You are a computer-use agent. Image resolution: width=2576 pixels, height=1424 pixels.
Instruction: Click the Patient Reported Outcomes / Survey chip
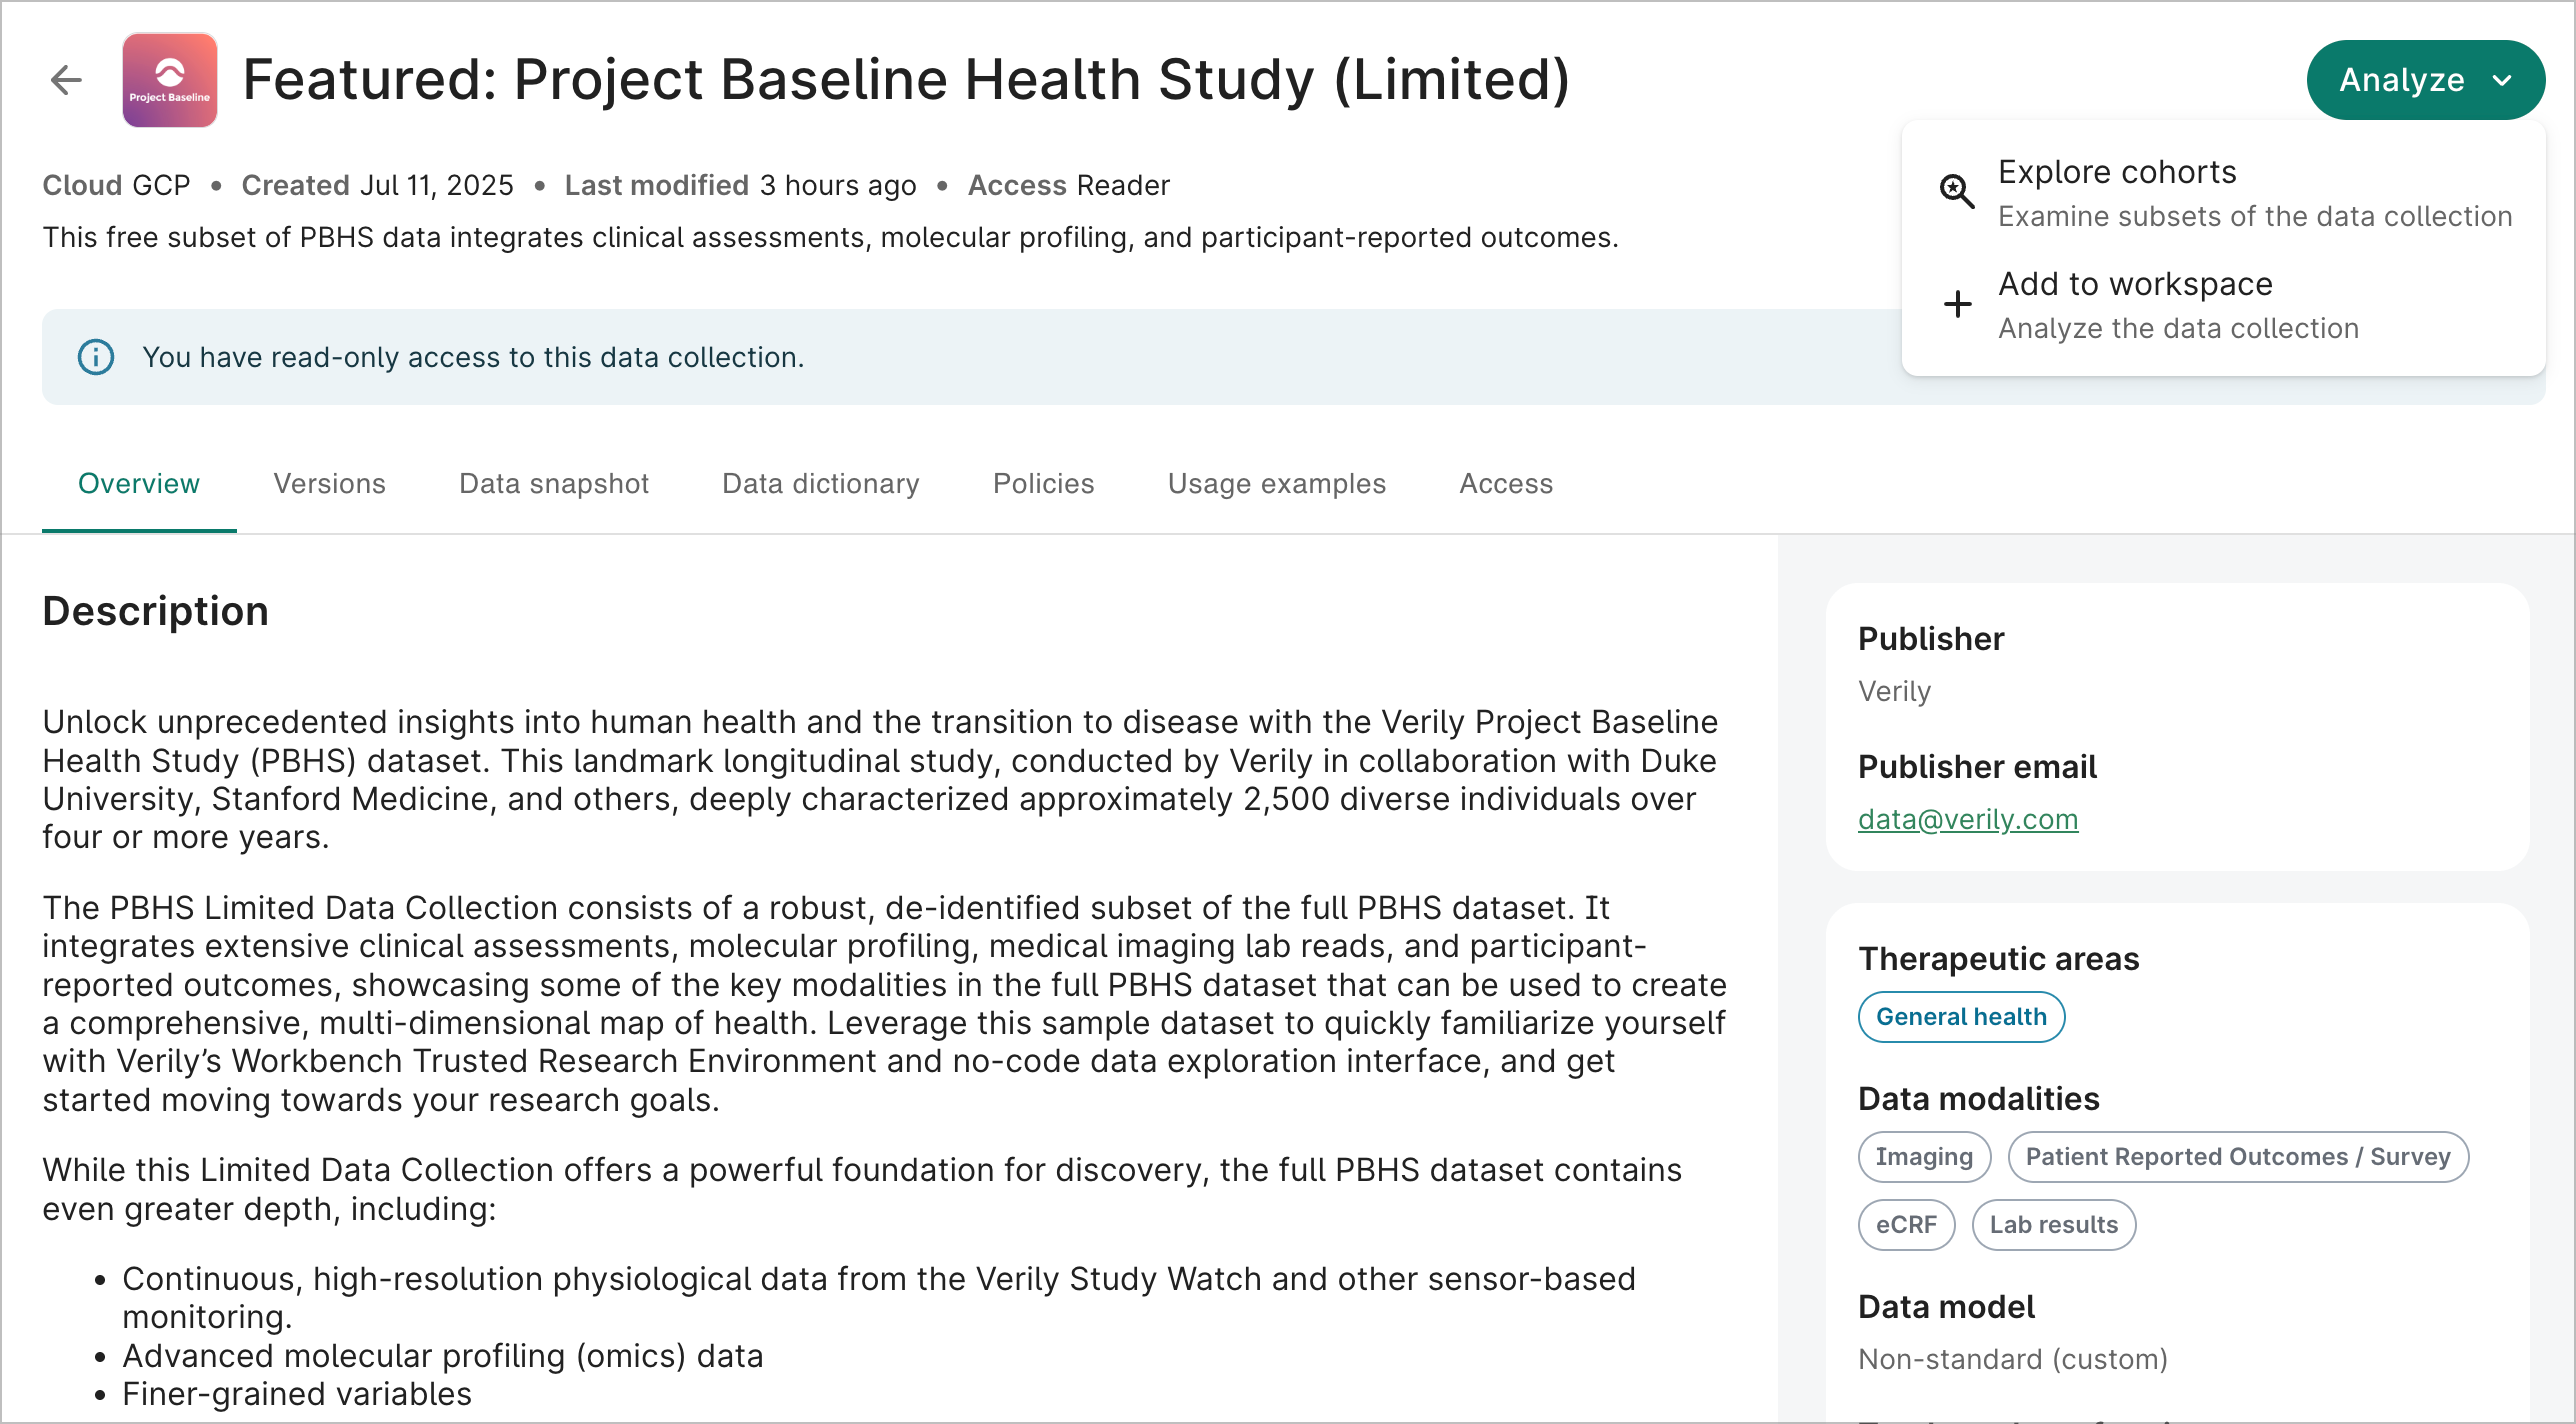tap(2237, 1157)
